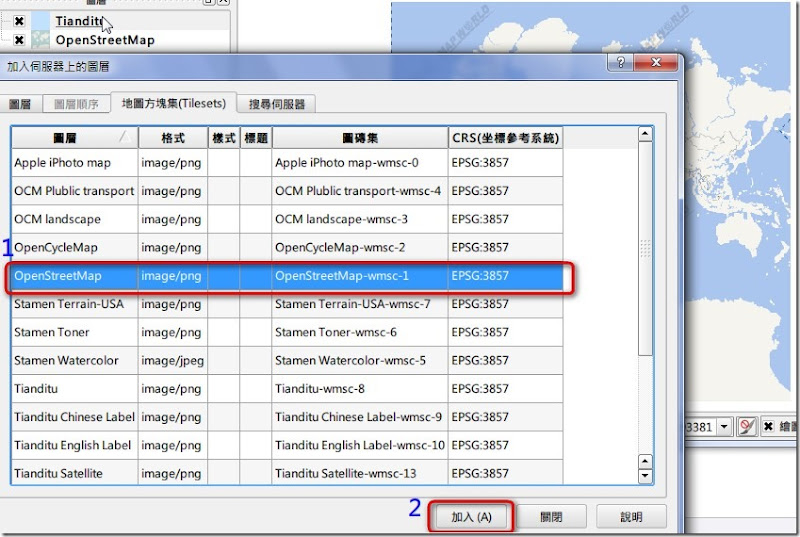Switch to 圖層 tab
Viewport: 800px width, 537px height.
[20, 104]
